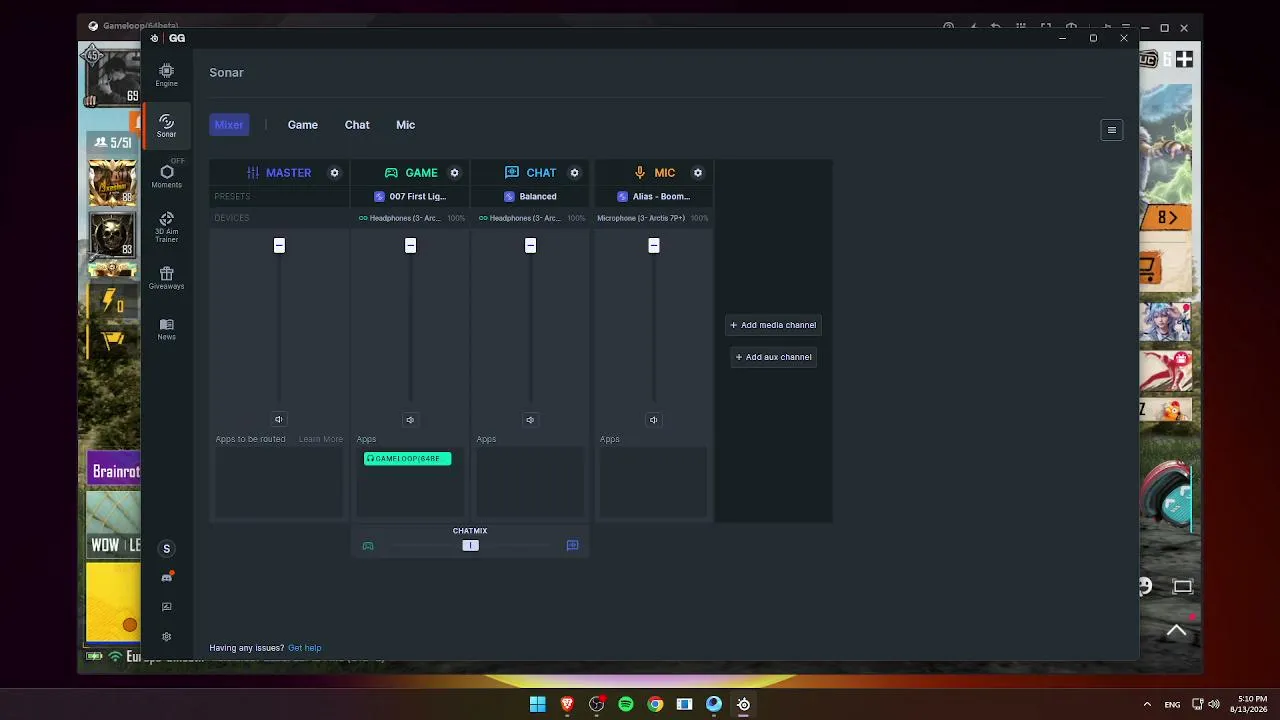
Task: Open CHAT channel settings gear
Action: click(574, 173)
